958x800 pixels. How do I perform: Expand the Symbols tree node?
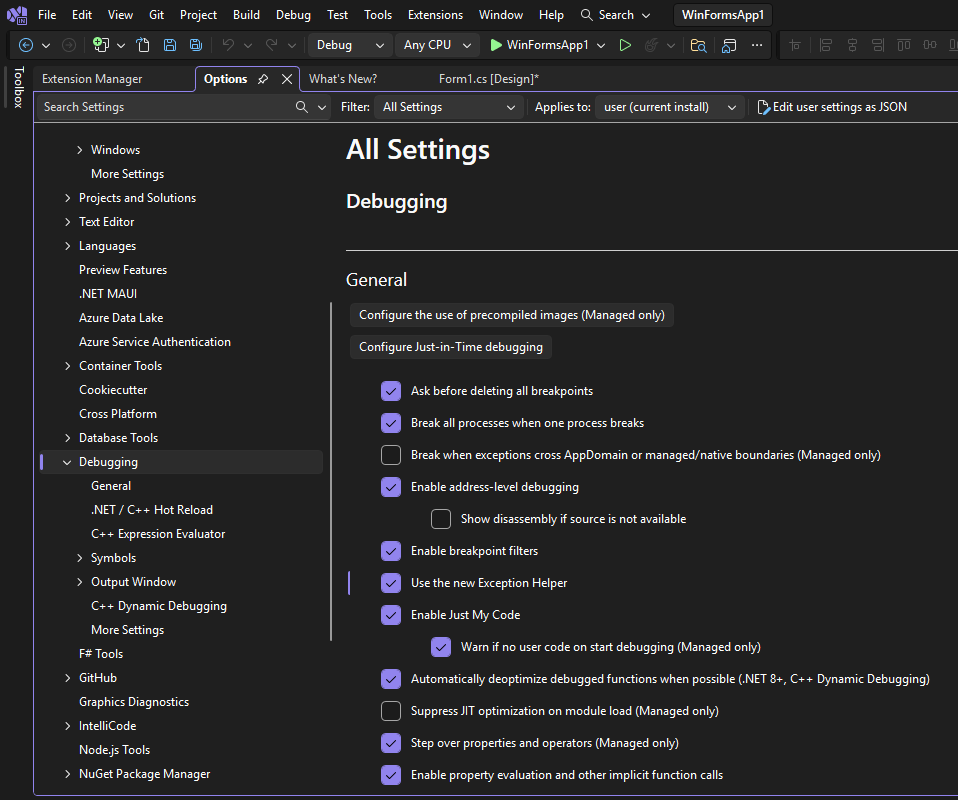[x=80, y=558]
